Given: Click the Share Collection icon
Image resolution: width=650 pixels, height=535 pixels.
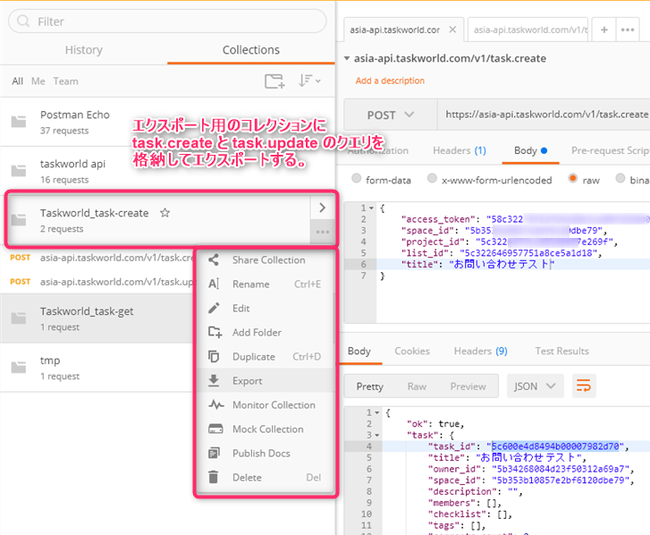Looking at the screenshot, I should tap(213, 260).
